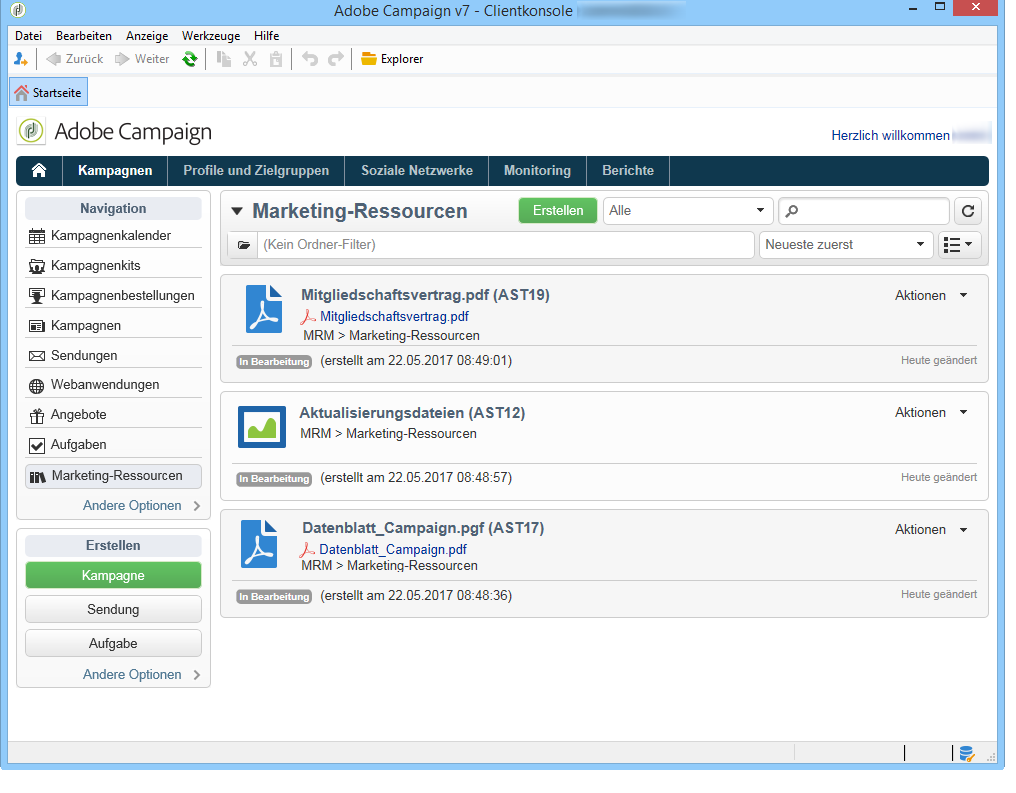
Task: Open Aktualisierungsdateien (AST12) title
Action: 412,413
